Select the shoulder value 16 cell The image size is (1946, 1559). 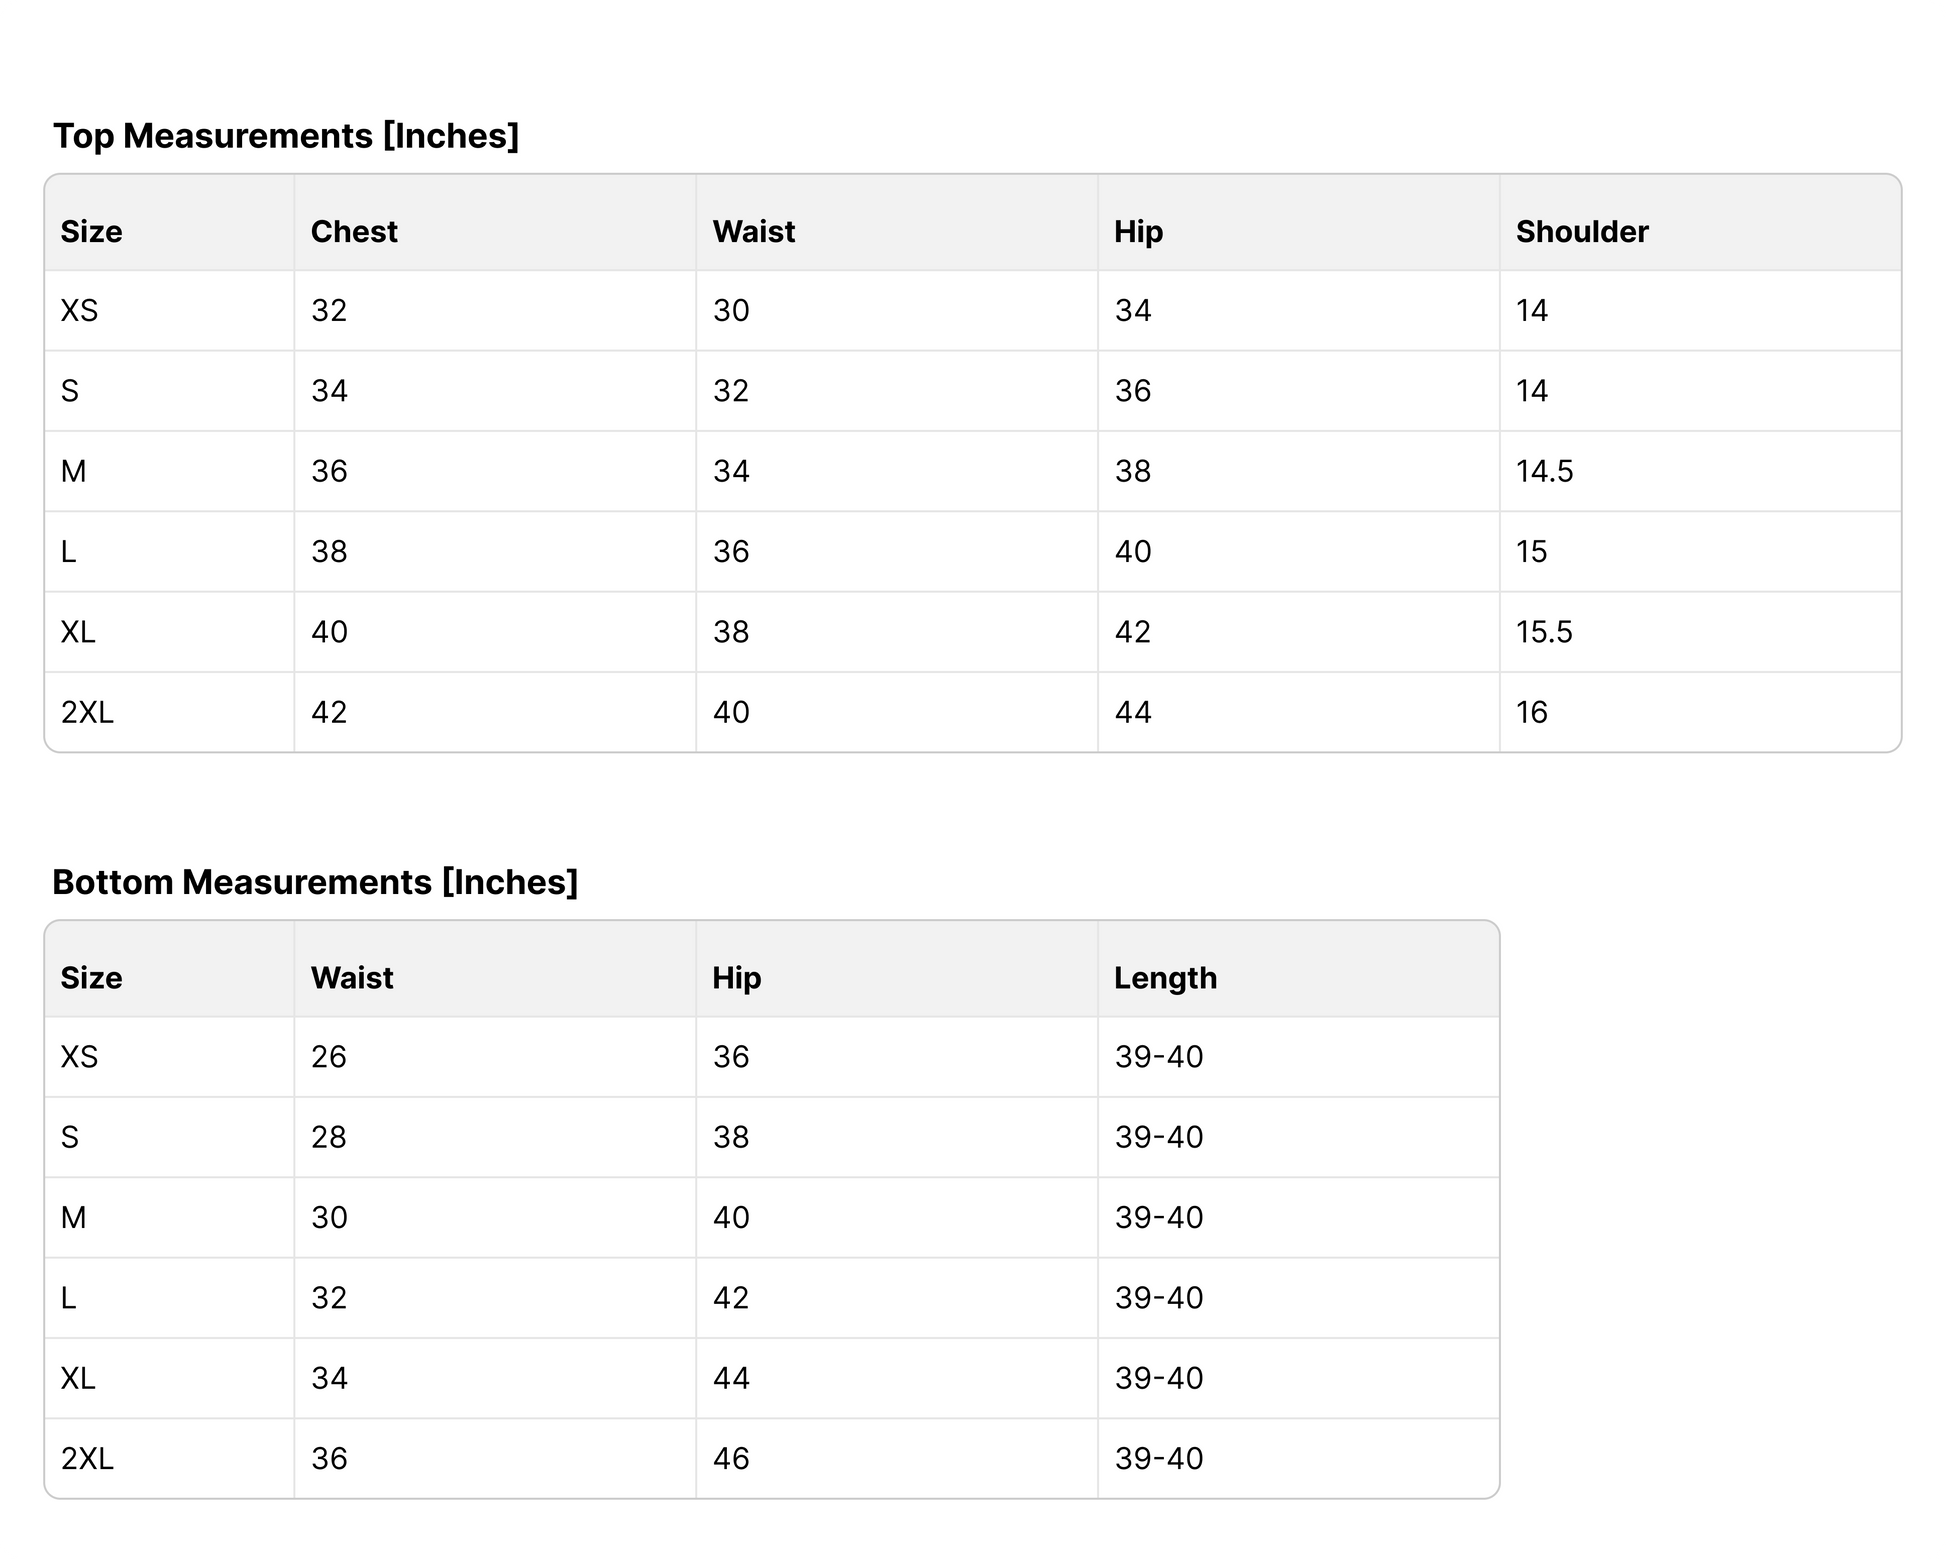(1531, 712)
